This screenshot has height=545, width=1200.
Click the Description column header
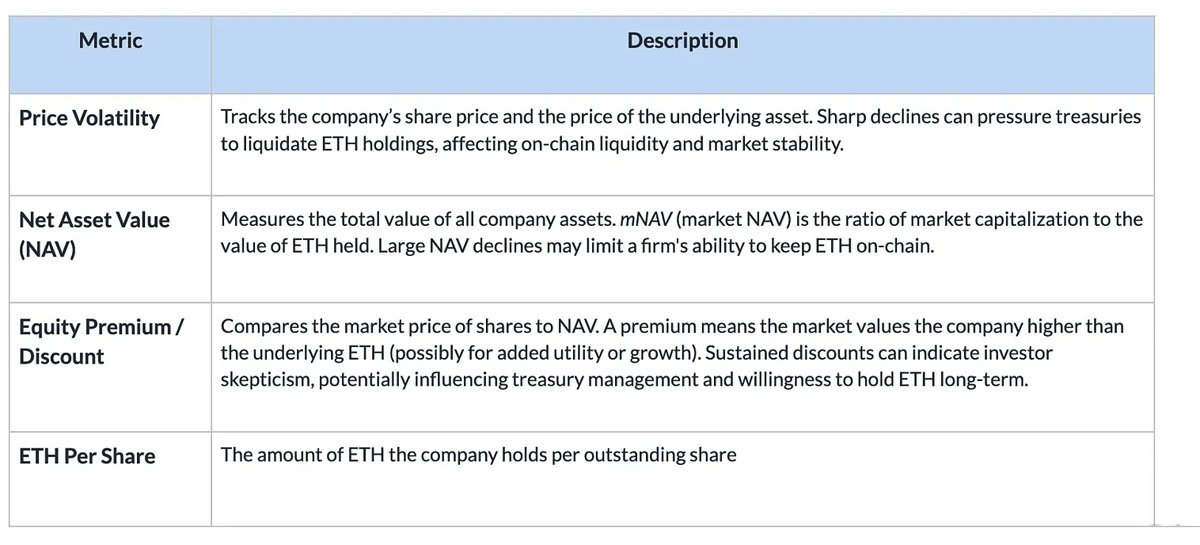[x=682, y=41]
